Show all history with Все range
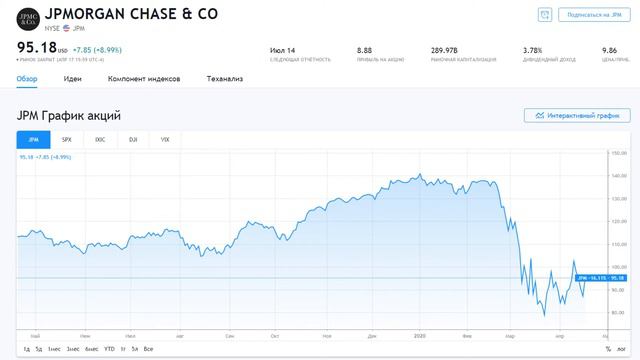This screenshot has width=640, height=360. 149,349
